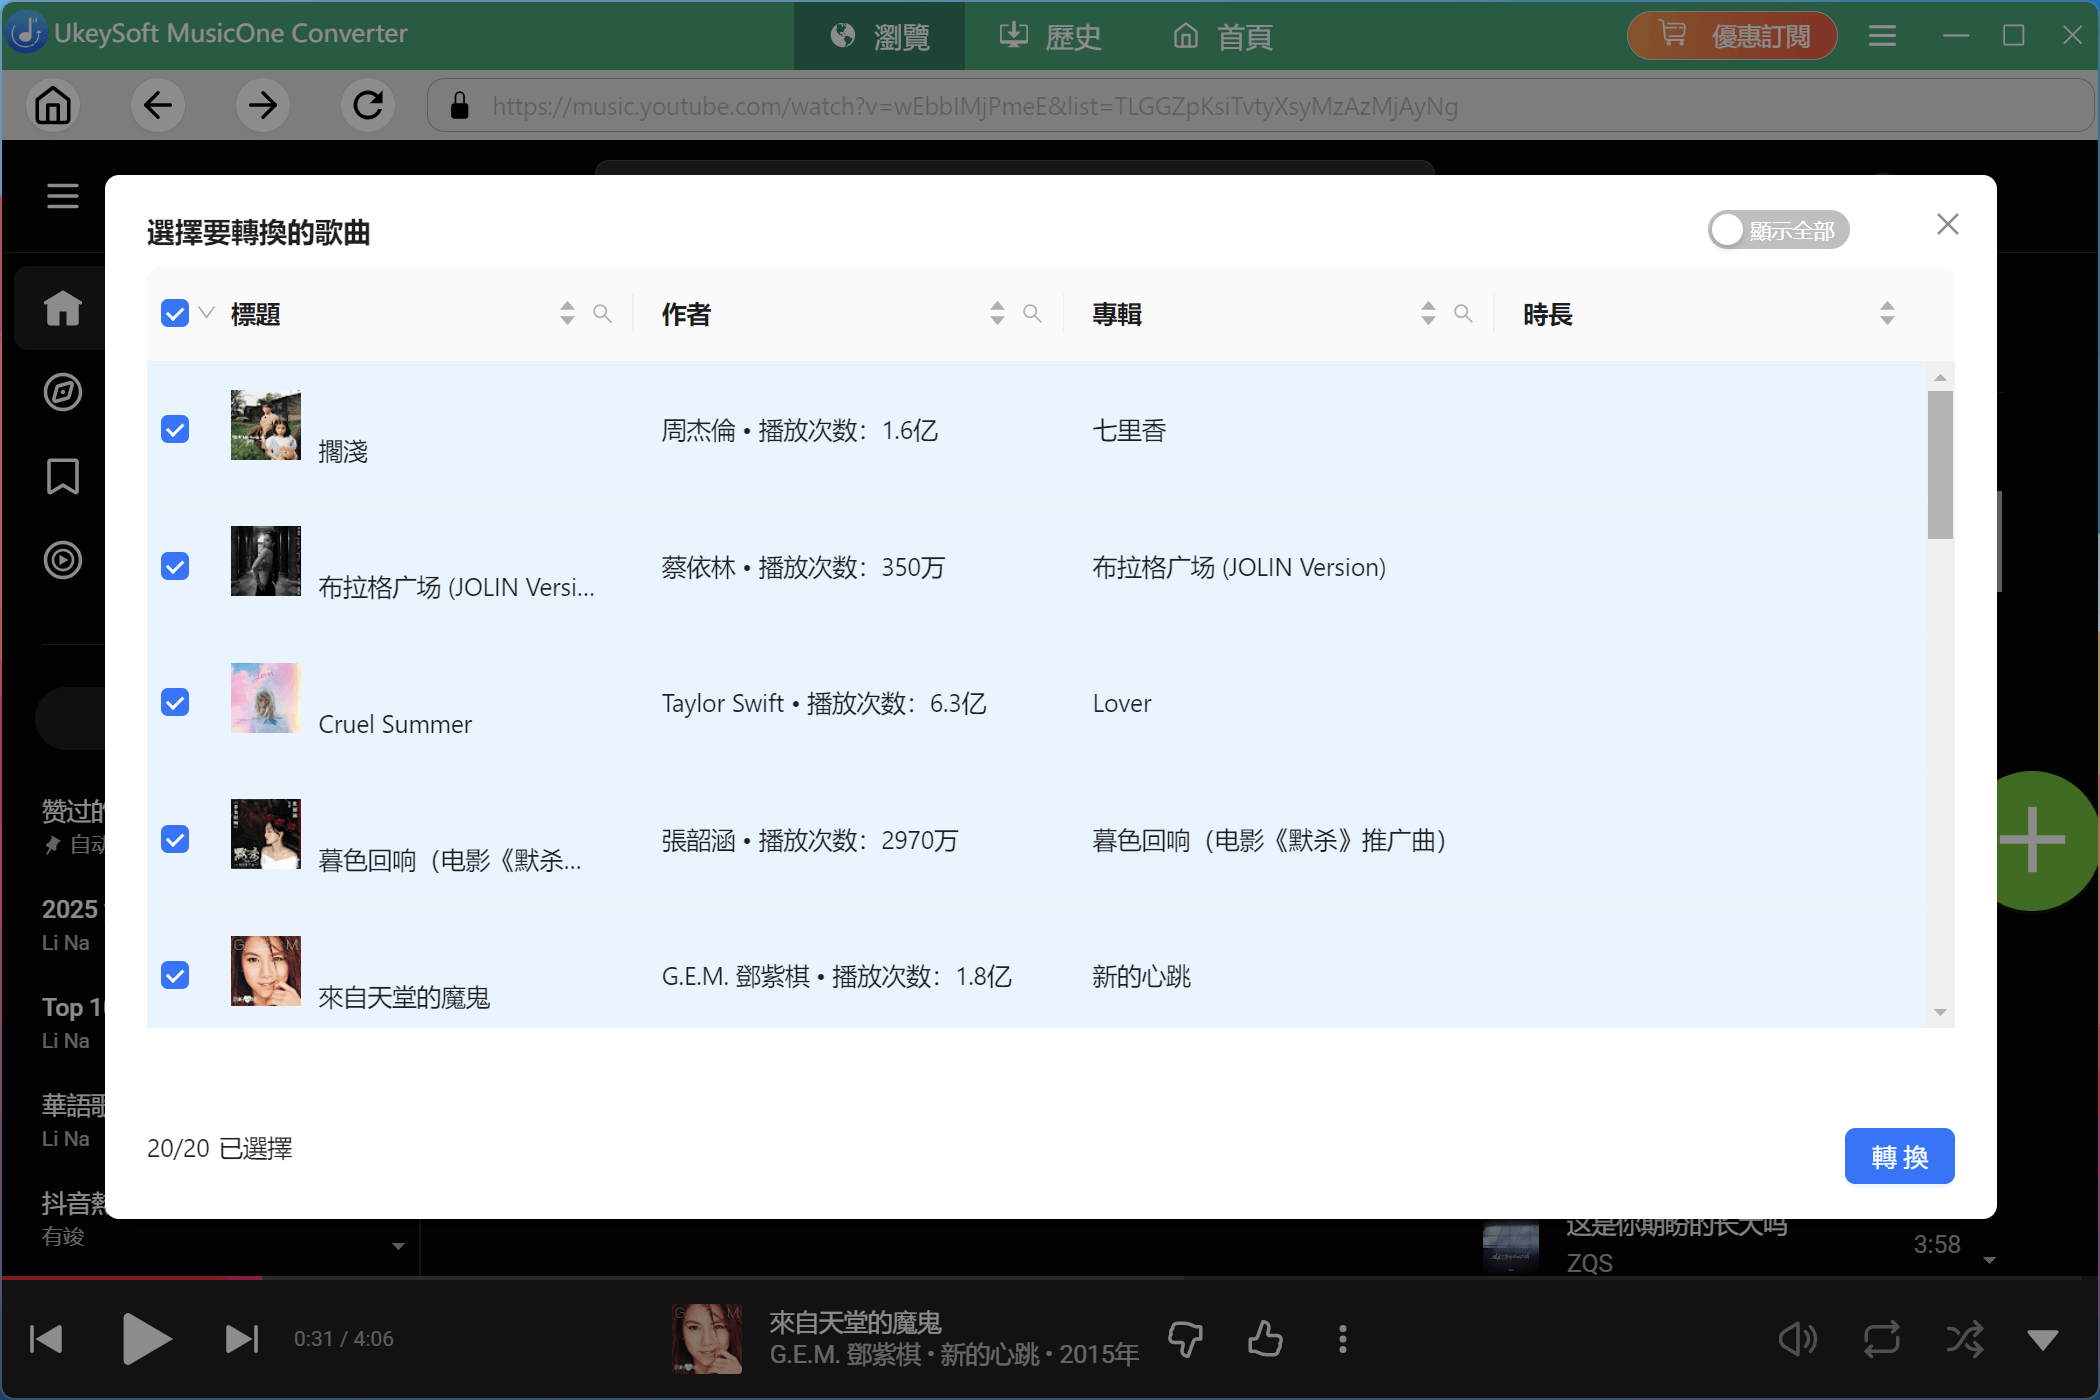Image resolution: width=2100 pixels, height=1400 pixels.
Task: Like the currently playing song
Action: click(x=1264, y=1338)
